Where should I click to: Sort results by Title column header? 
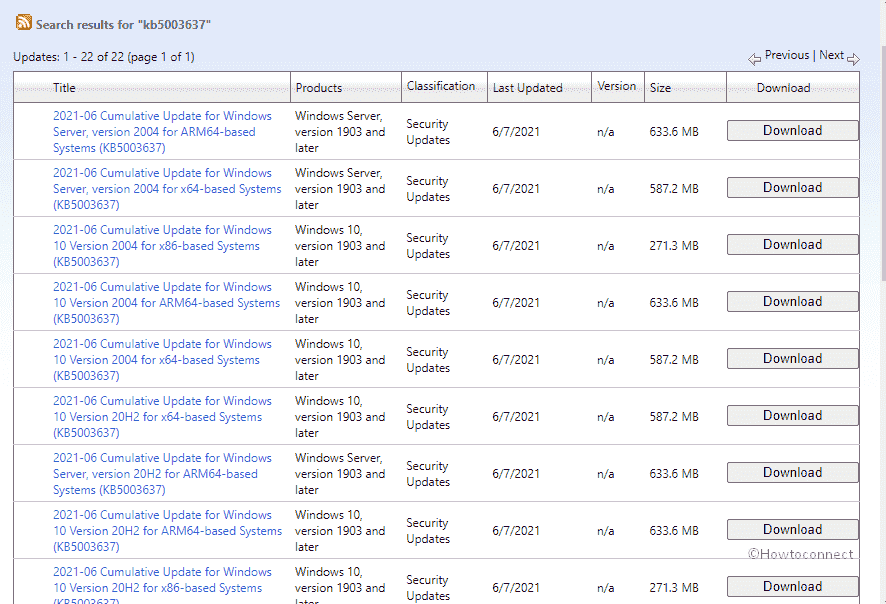(x=64, y=88)
